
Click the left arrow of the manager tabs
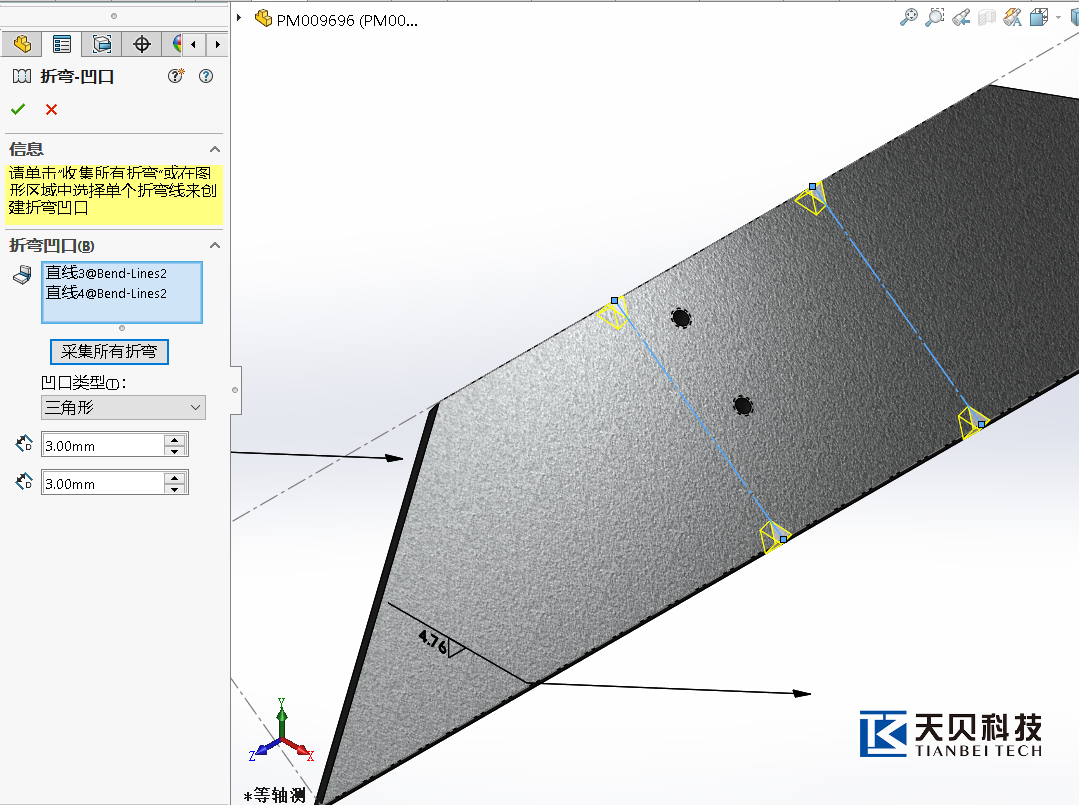[x=193, y=45]
